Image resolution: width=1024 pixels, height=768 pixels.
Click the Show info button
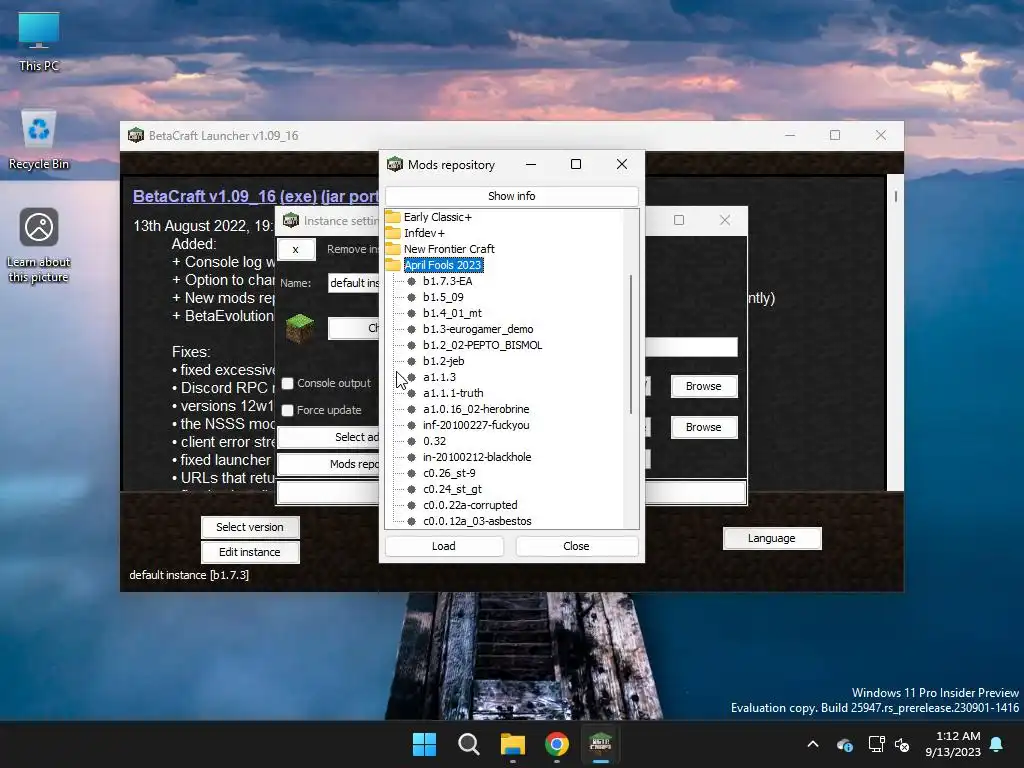pyautogui.click(x=511, y=196)
